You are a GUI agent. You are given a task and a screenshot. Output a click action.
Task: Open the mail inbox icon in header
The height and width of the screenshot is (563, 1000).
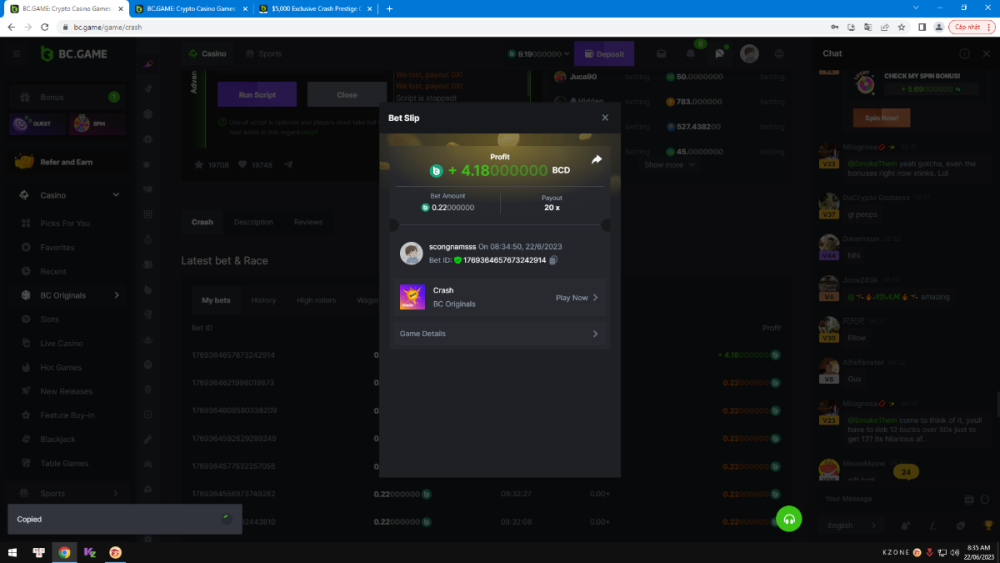661,54
